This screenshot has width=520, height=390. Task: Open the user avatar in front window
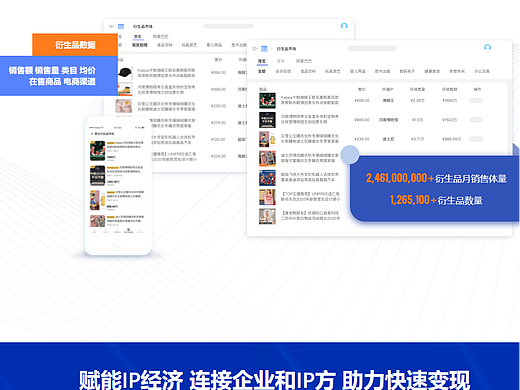coord(487,48)
